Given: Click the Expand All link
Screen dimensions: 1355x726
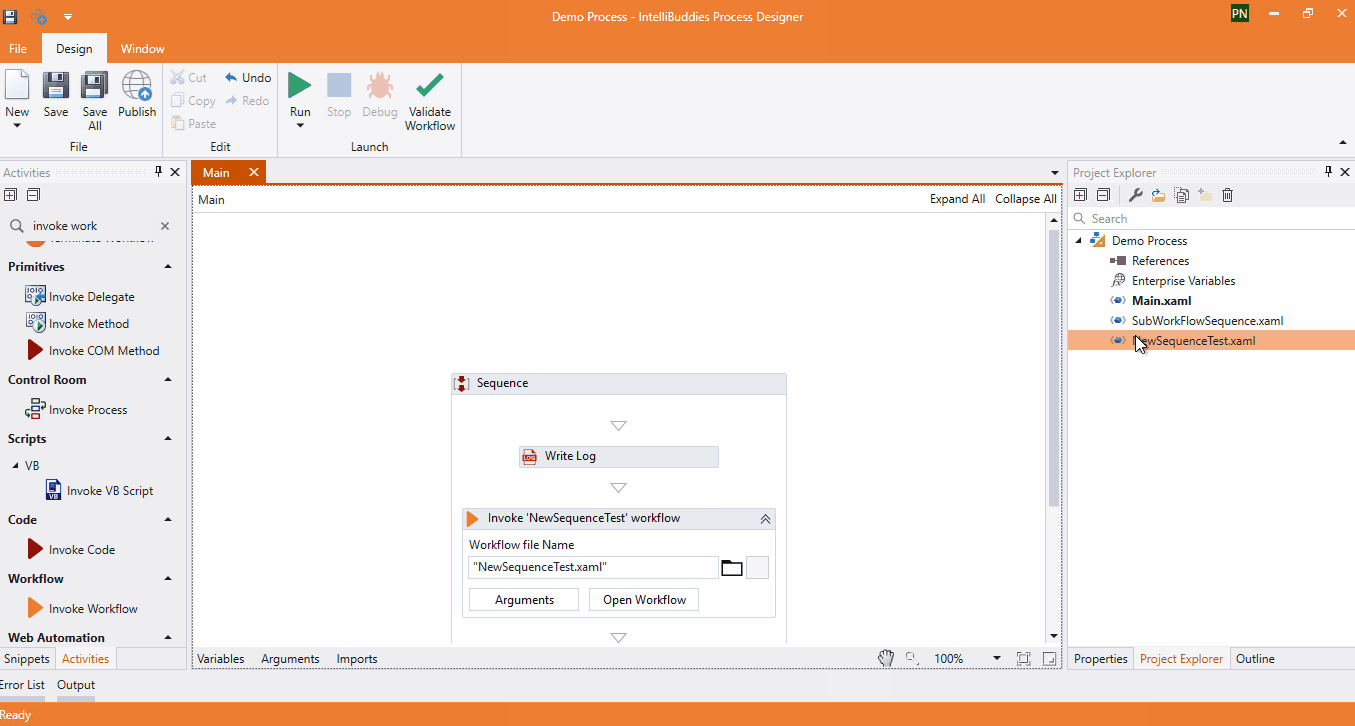Looking at the screenshot, I should click(x=956, y=198).
